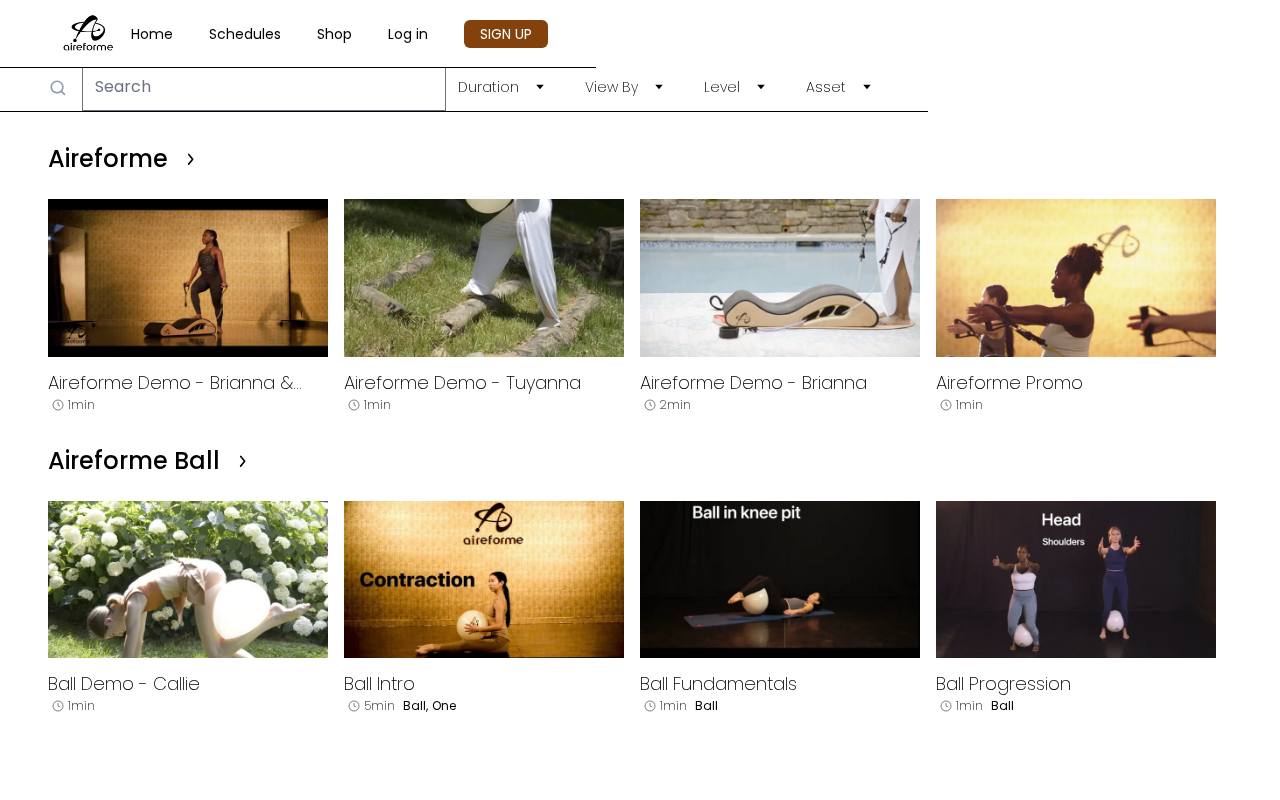
Task: Play the Aireforme Promo video thumbnail
Action: tap(1076, 278)
